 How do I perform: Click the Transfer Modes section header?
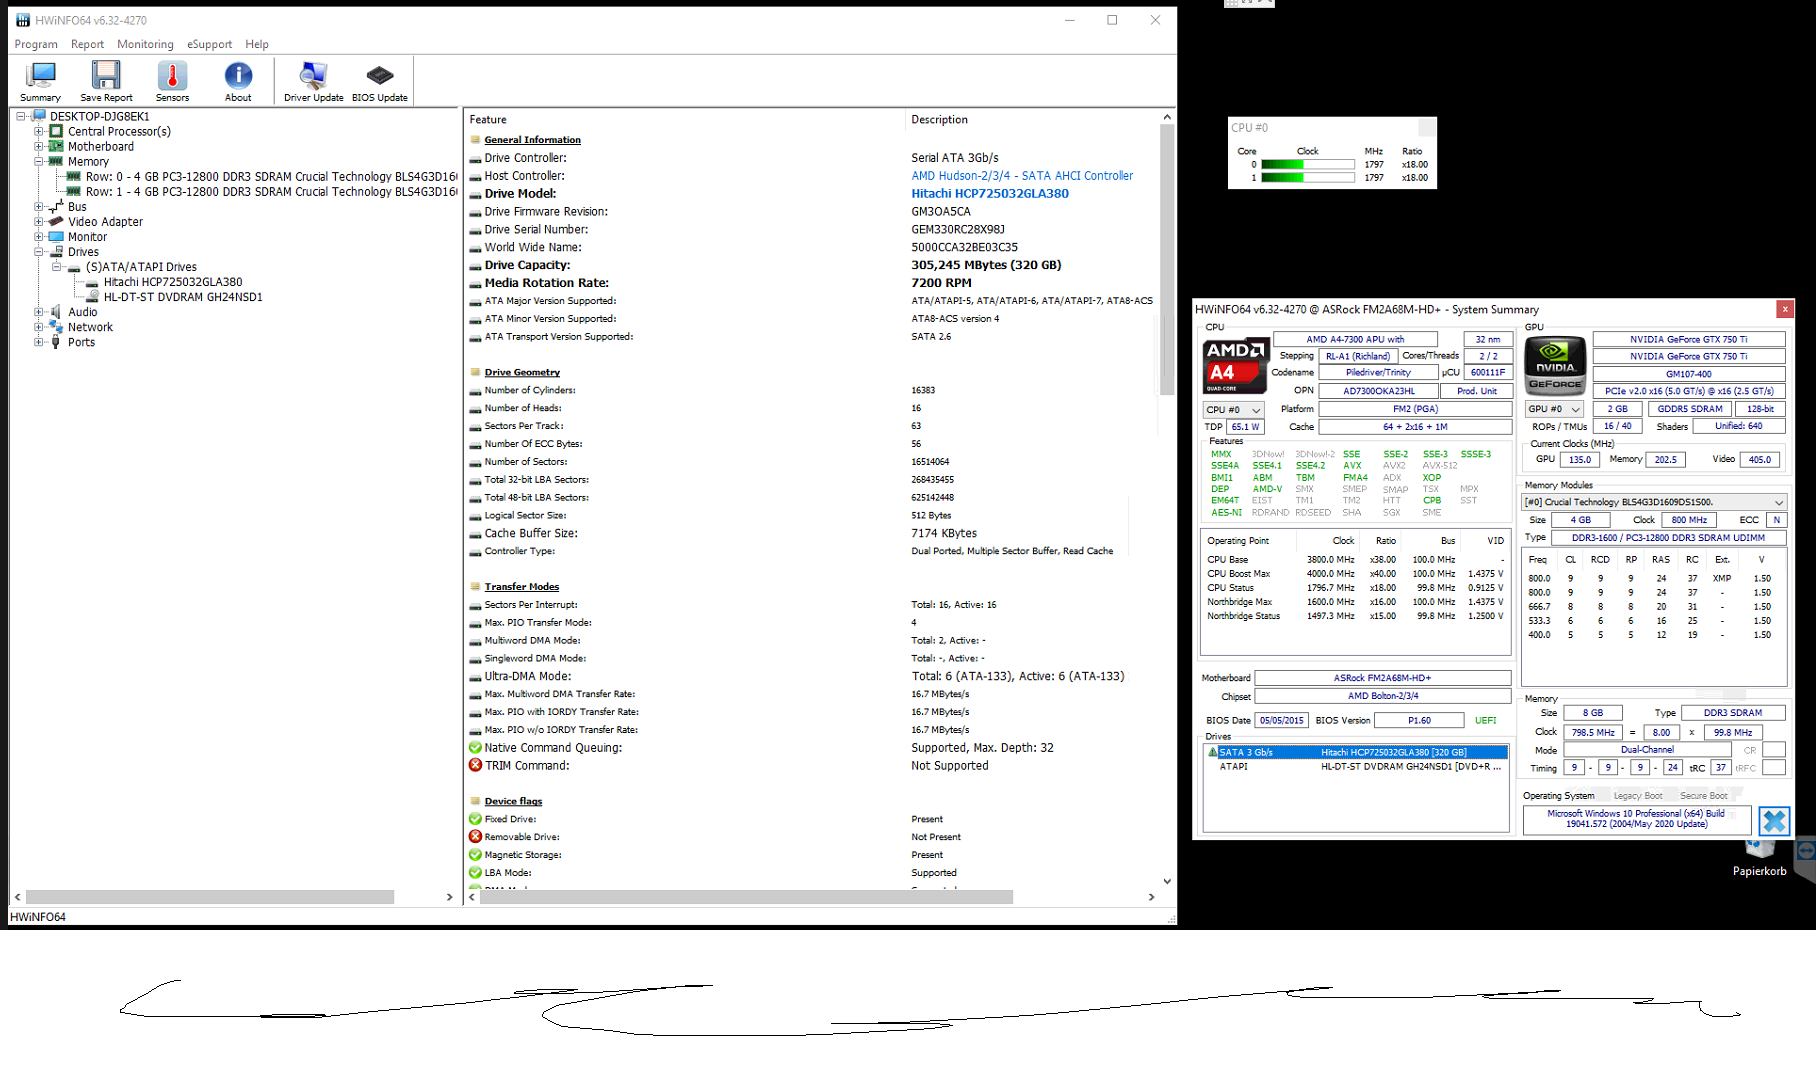(522, 587)
